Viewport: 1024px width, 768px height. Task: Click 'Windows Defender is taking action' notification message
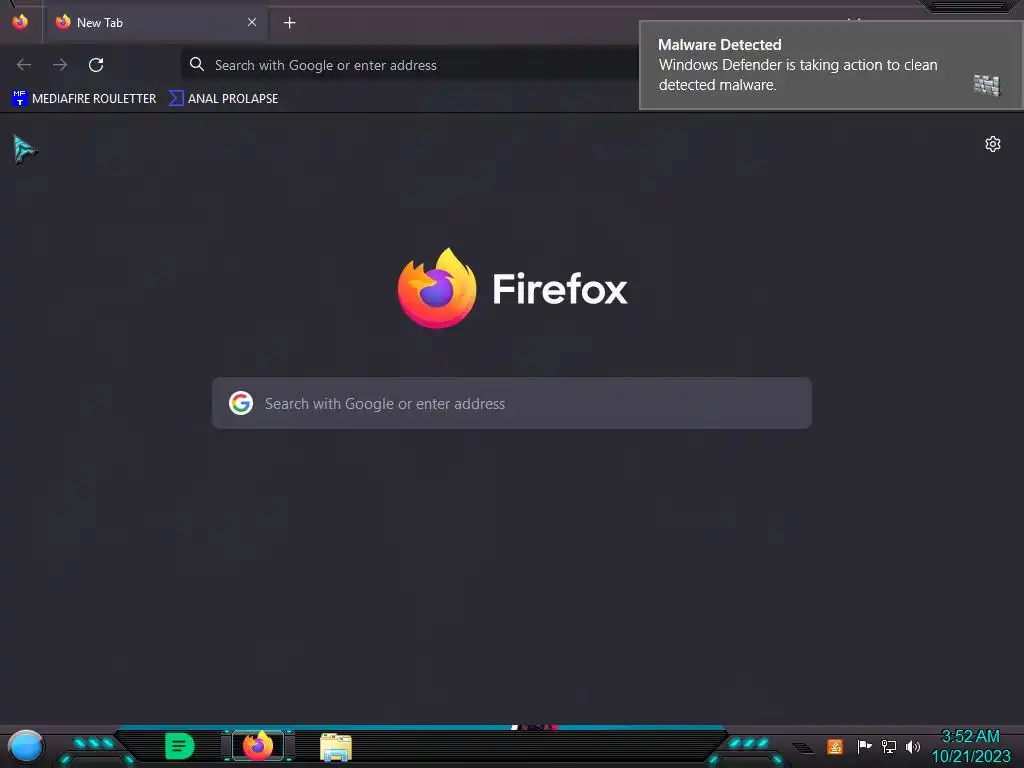pos(798,74)
